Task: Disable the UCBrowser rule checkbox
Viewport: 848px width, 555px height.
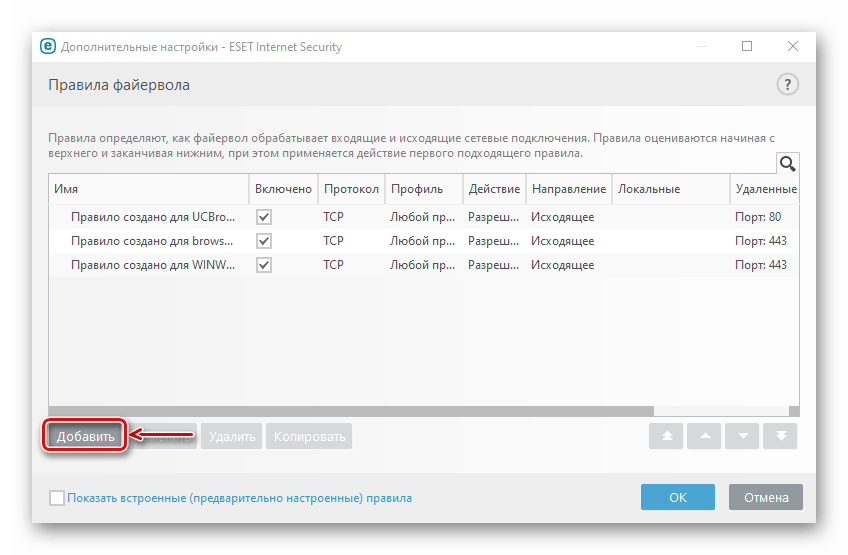Action: [x=264, y=216]
